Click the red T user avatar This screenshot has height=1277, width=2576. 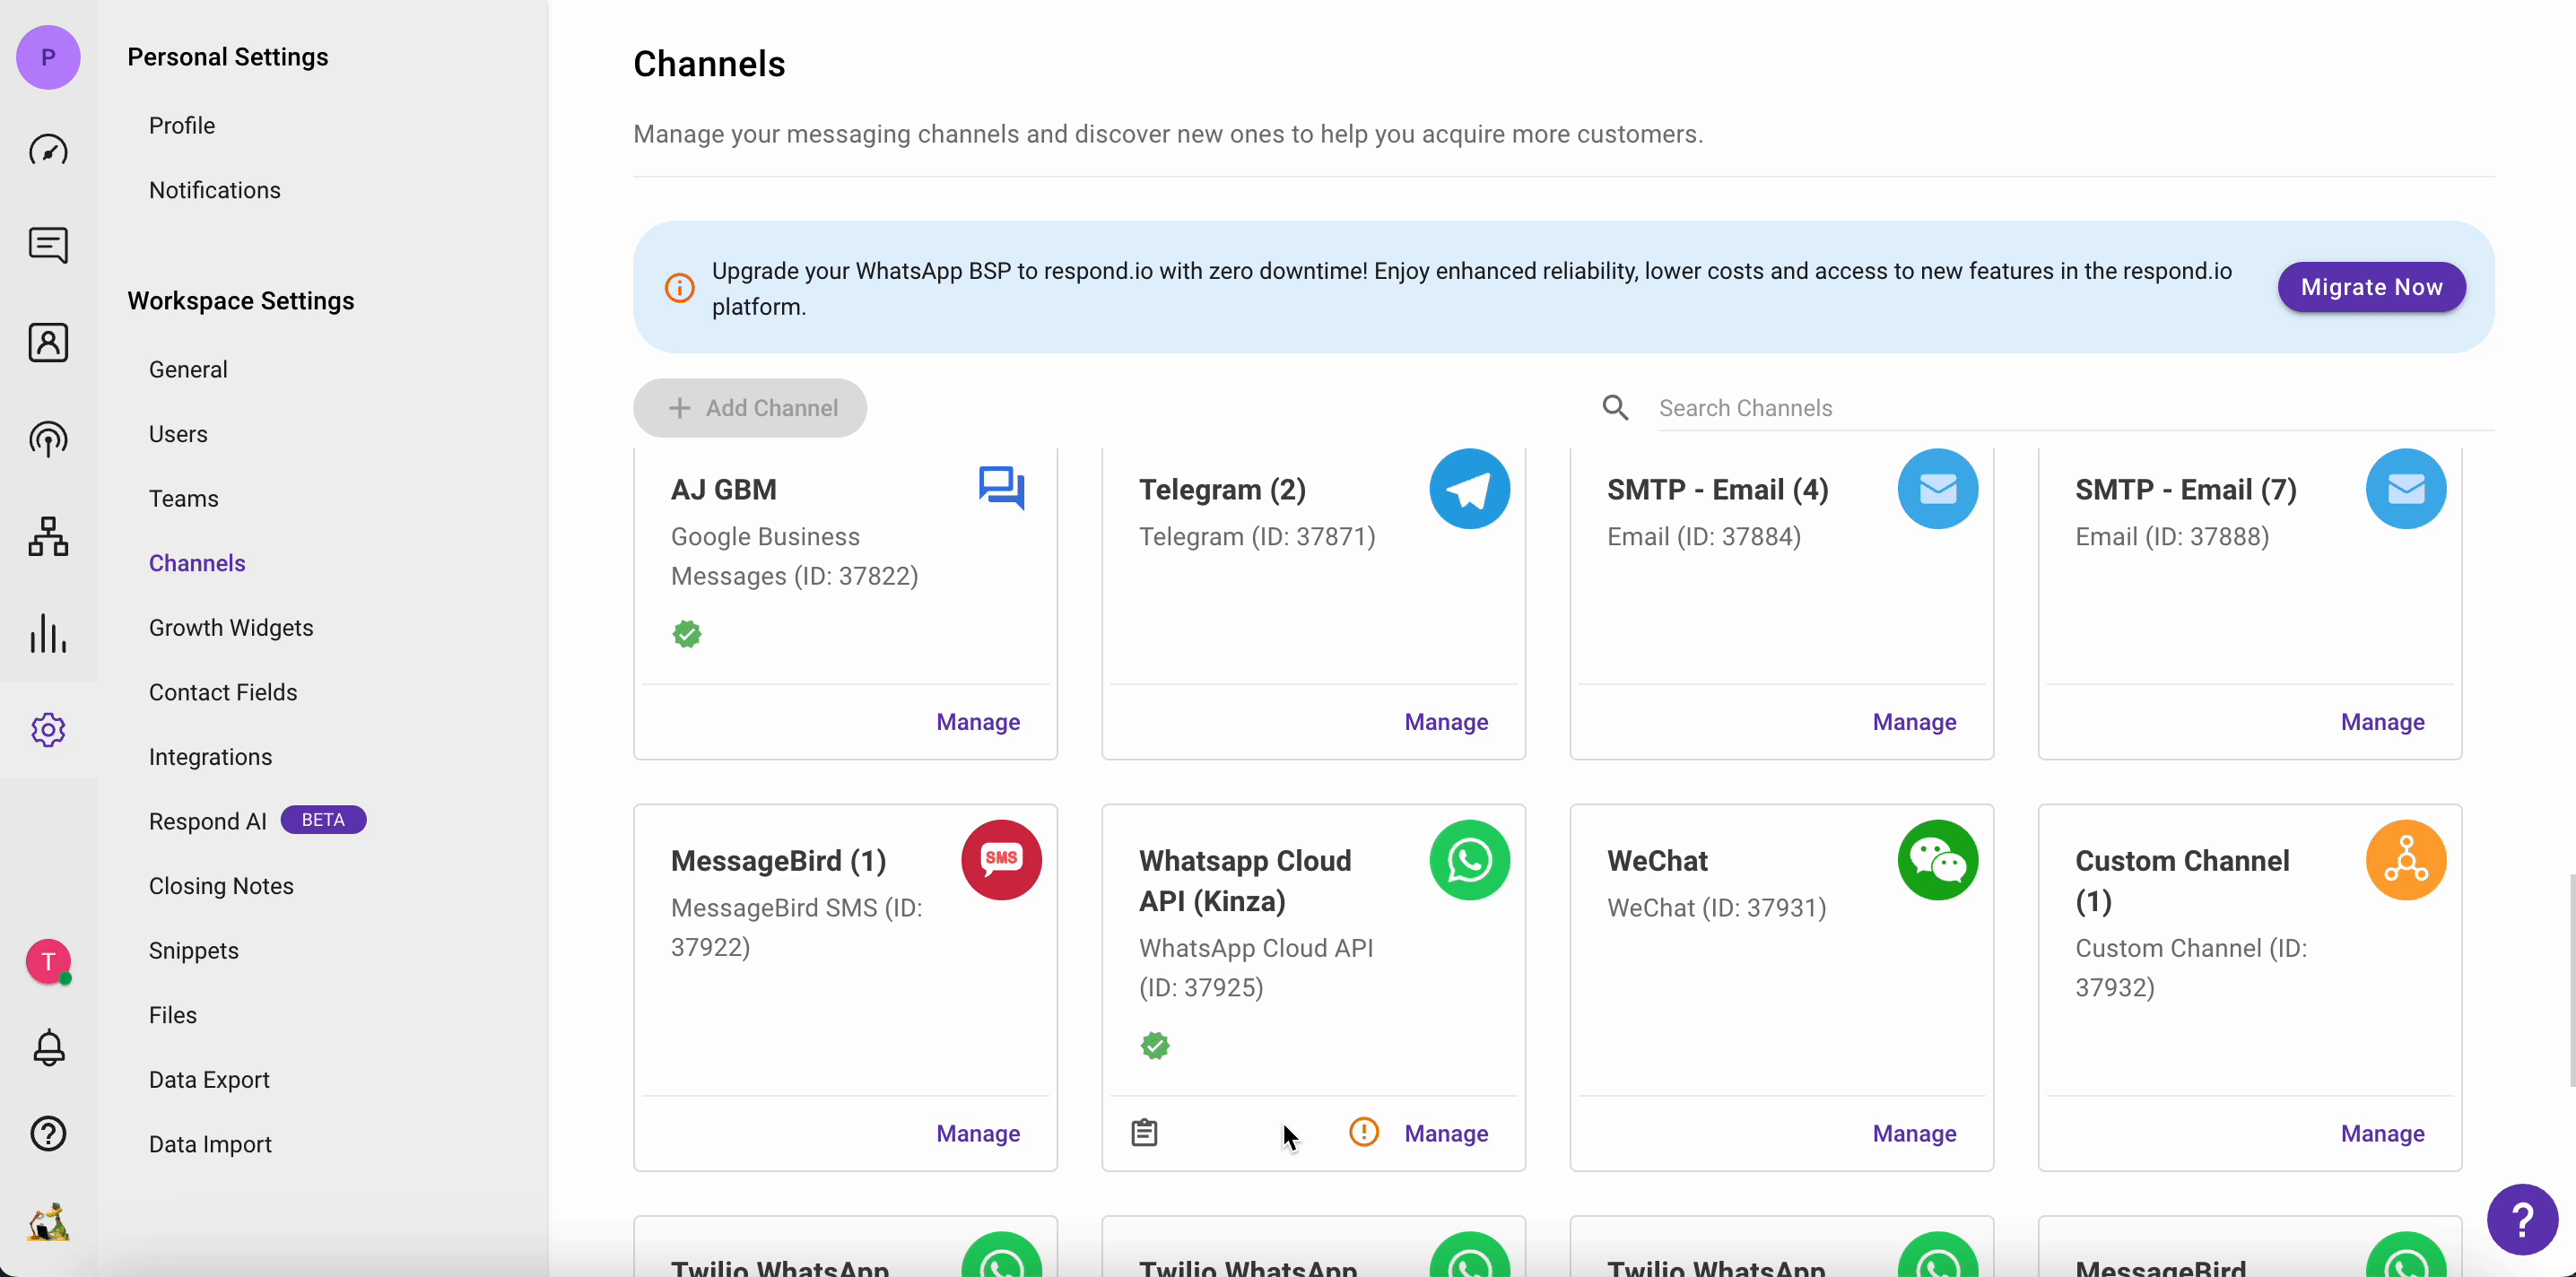tap(48, 962)
